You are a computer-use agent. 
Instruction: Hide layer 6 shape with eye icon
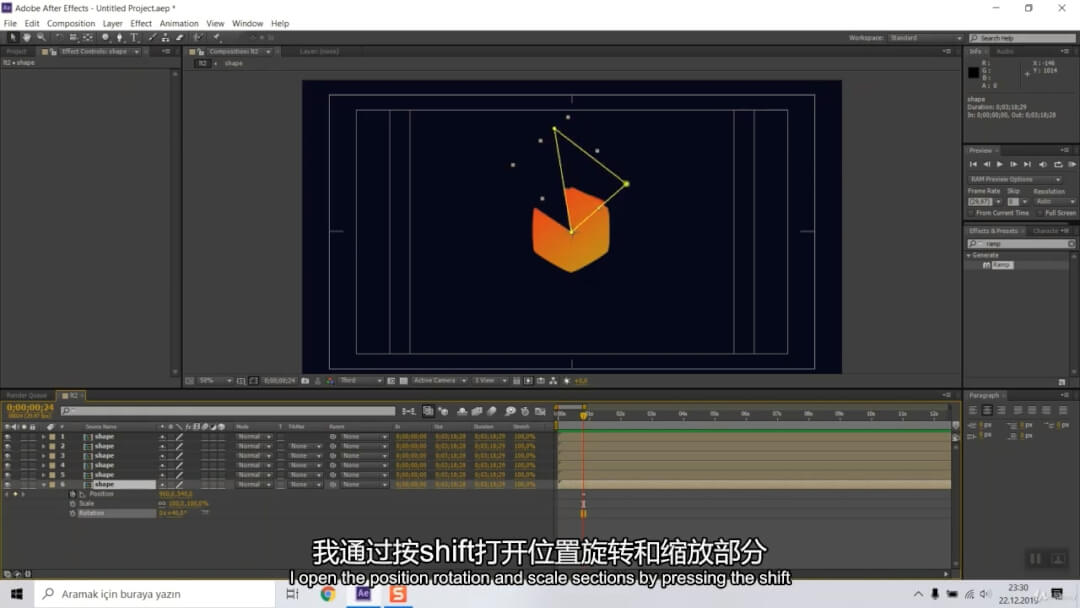[x=8, y=485]
